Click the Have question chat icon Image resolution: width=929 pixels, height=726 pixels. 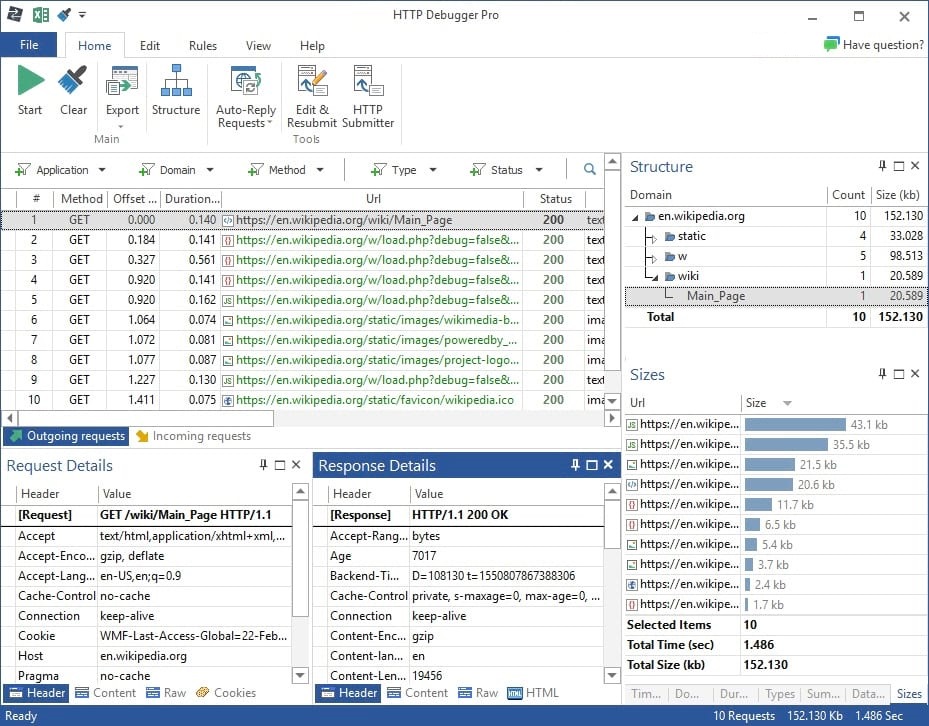831,44
